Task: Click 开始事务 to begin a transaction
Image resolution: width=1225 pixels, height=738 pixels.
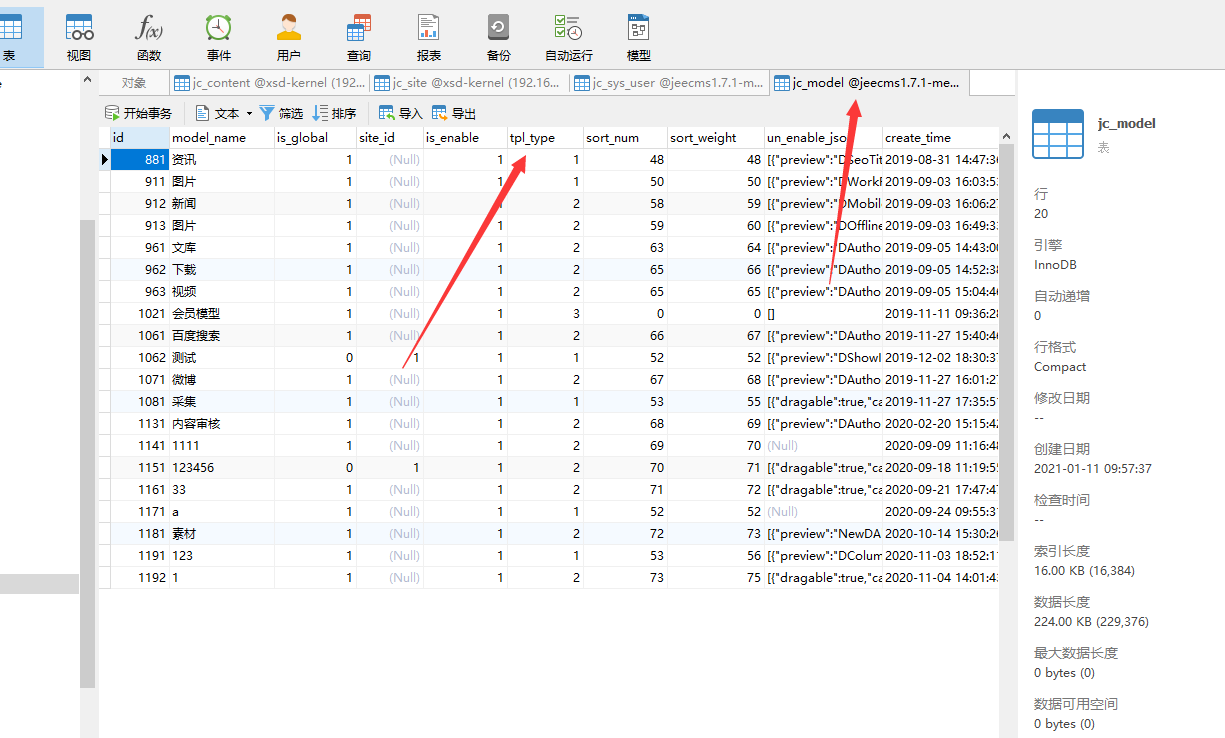Action: [x=139, y=114]
